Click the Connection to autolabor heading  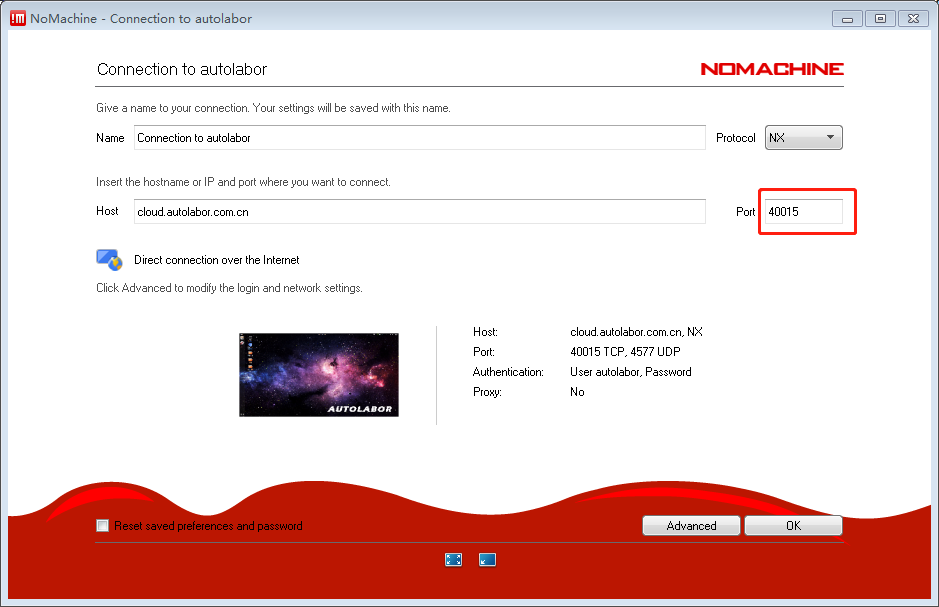tap(182, 70)
